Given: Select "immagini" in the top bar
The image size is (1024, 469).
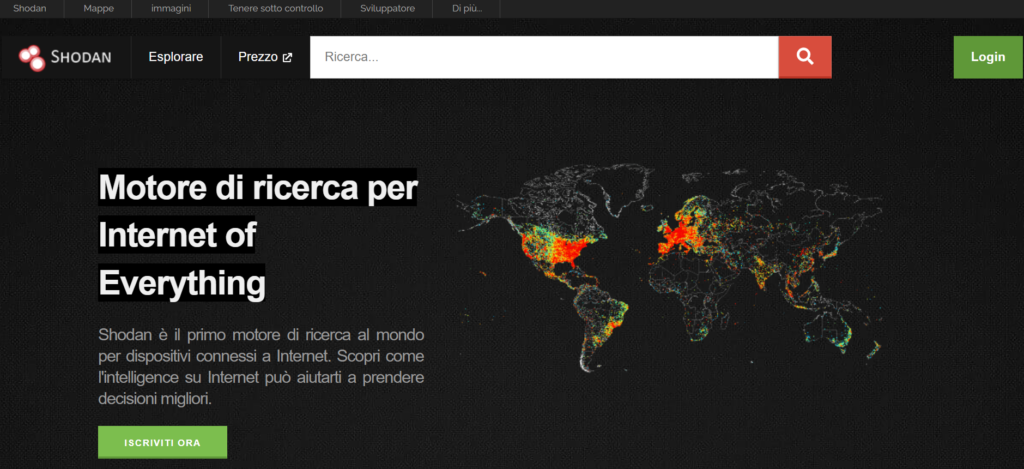Looking at the screenshot, I should 172,9.
